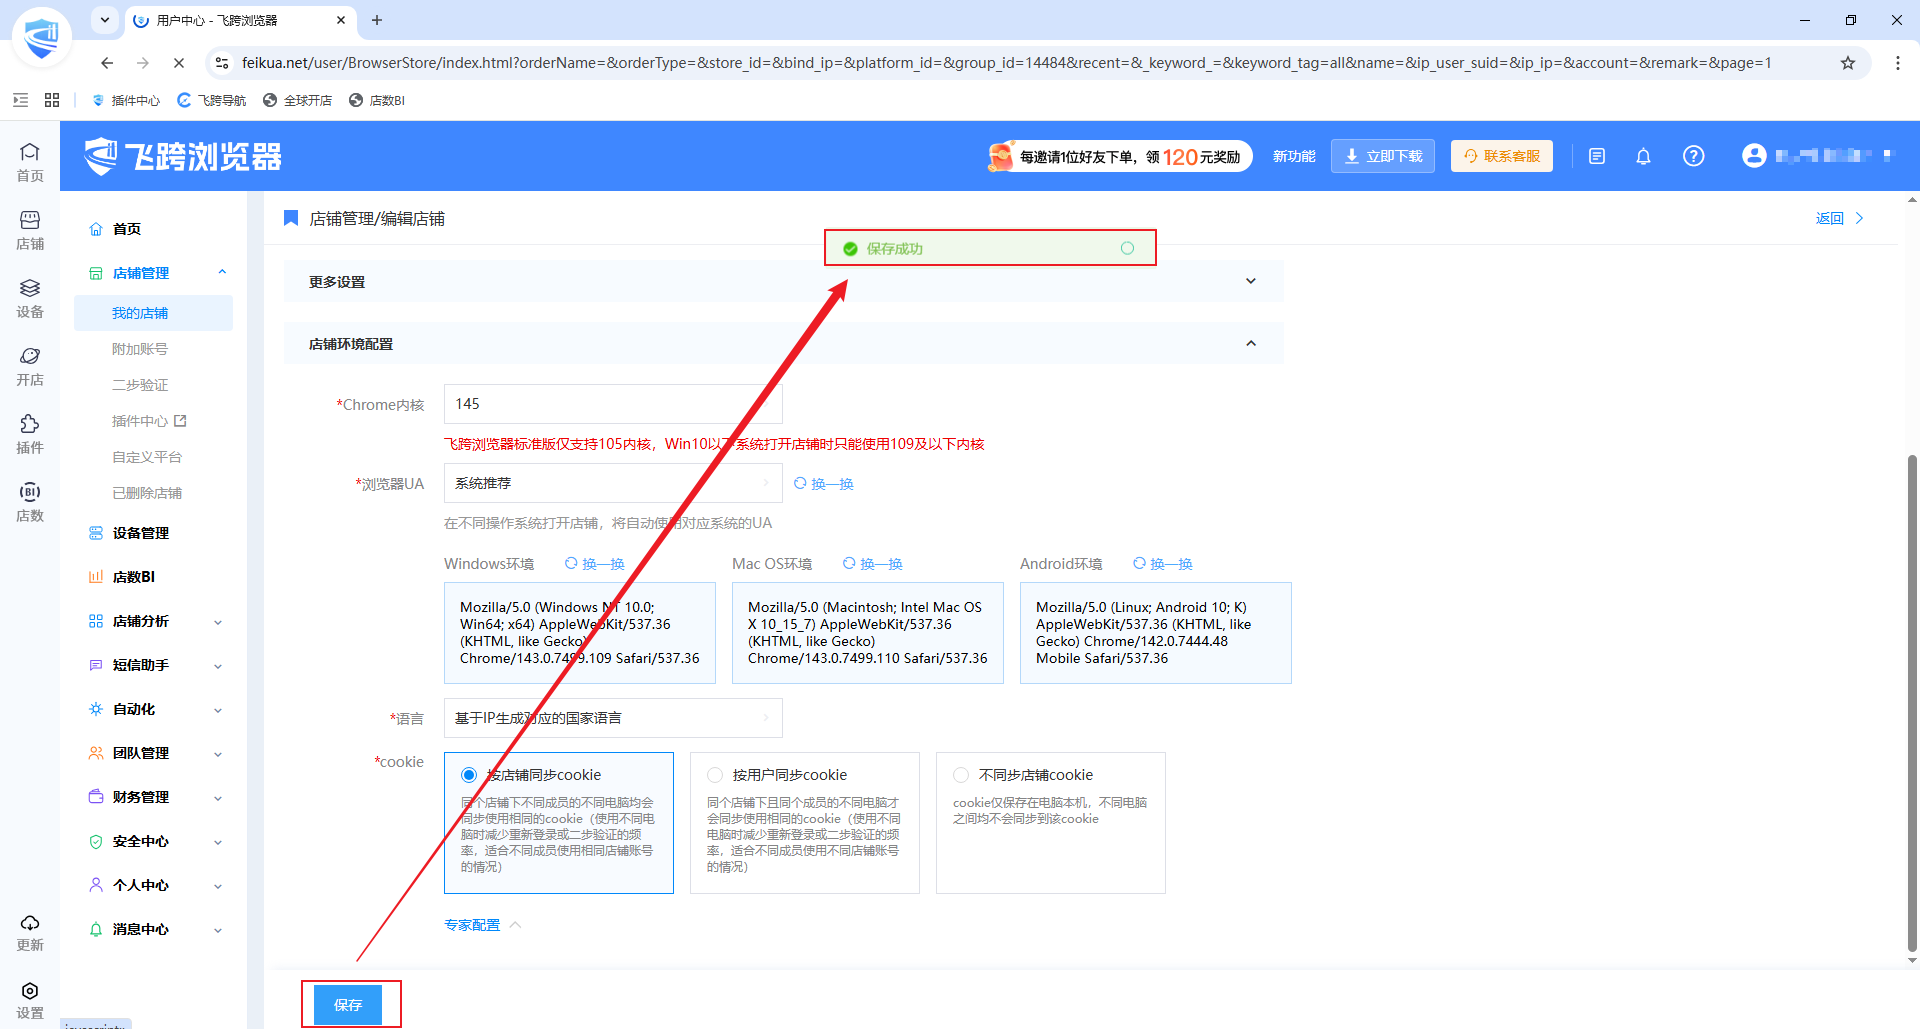Open 二步验证 sidebar item
The height and width of the screenshot is (1029, 1920).
tap(140, 385)
